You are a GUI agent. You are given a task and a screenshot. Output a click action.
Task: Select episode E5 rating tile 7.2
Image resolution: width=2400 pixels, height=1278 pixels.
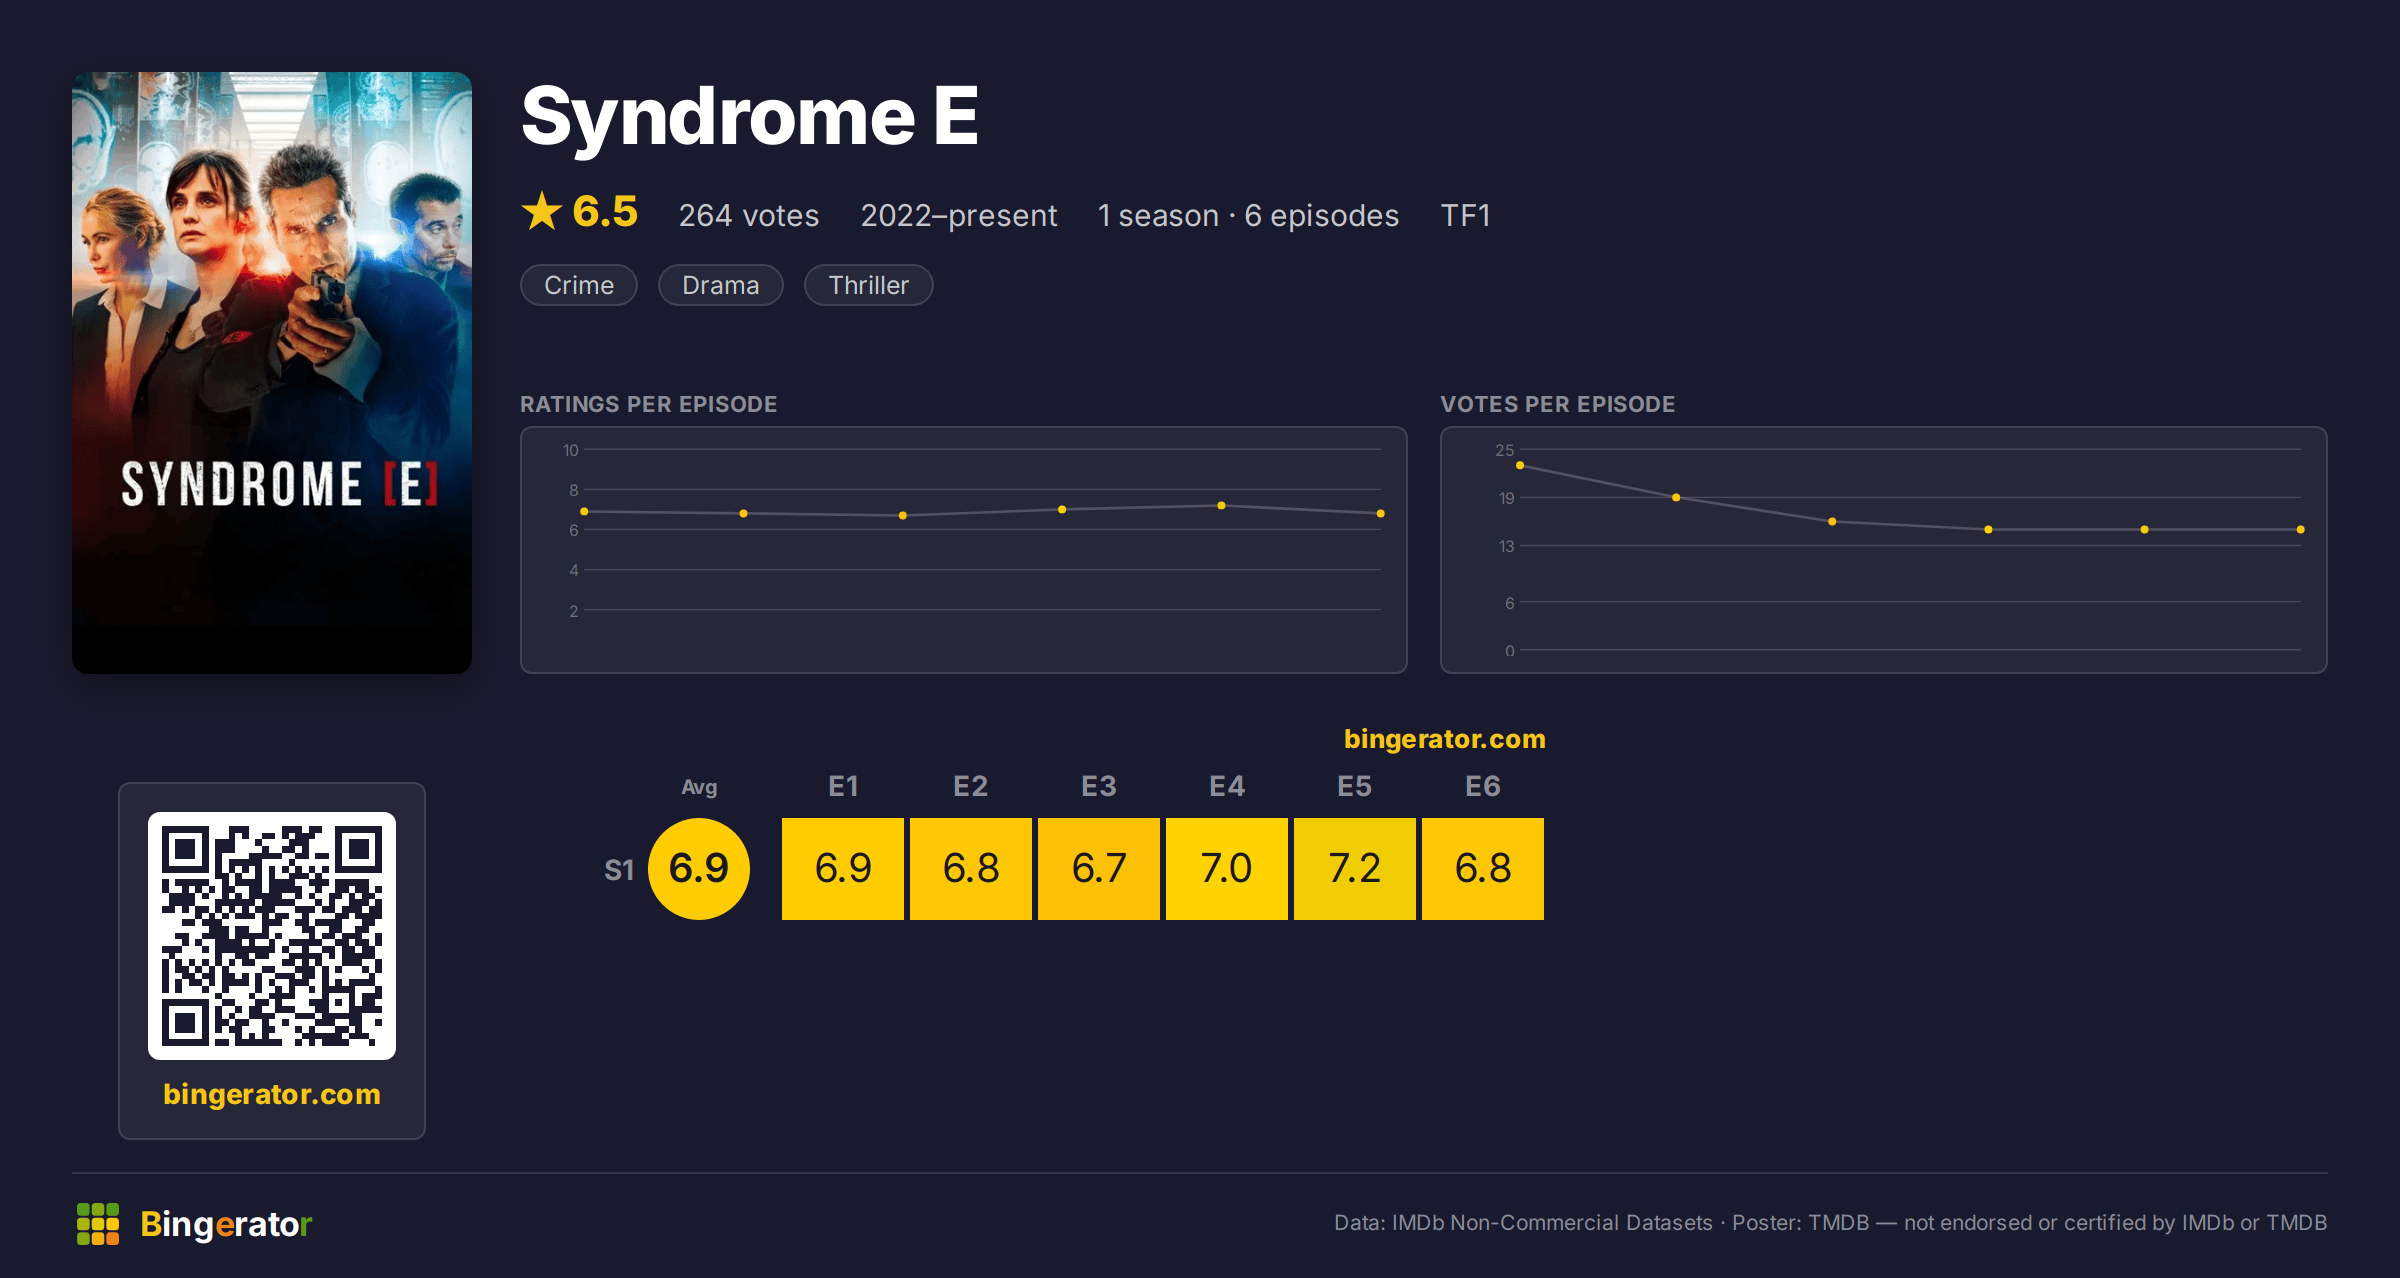click(1355, 868)
